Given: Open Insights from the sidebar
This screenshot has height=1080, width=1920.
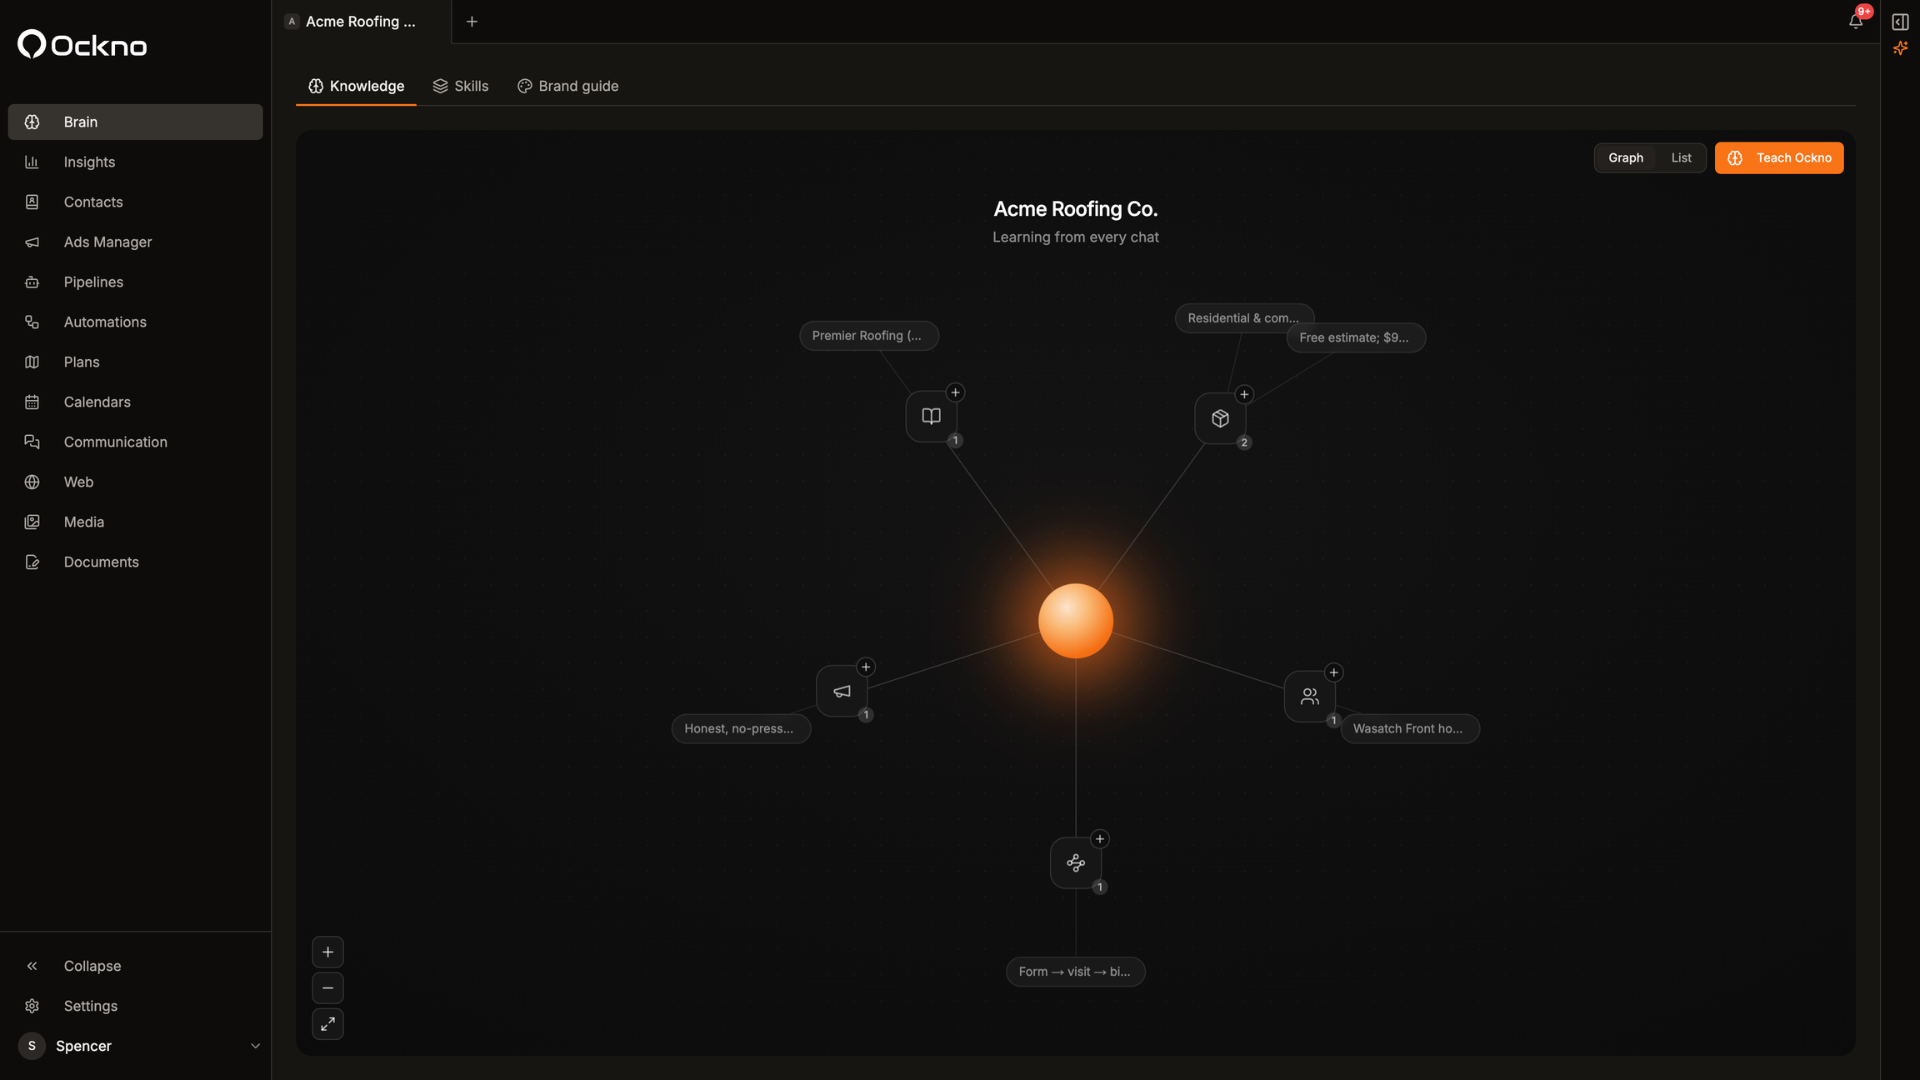Looking at the screenshot, I should pos(135,162).
